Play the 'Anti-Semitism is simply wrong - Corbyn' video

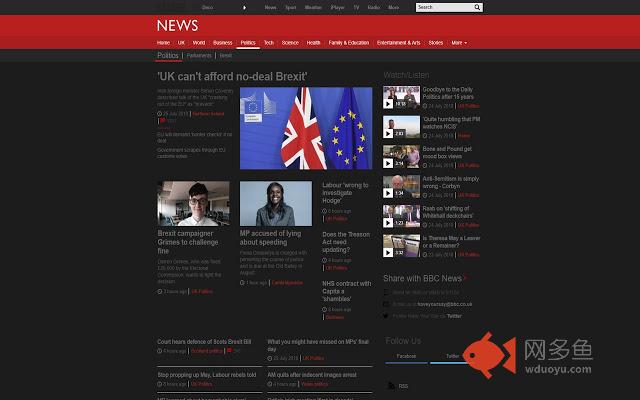(388, 193)
